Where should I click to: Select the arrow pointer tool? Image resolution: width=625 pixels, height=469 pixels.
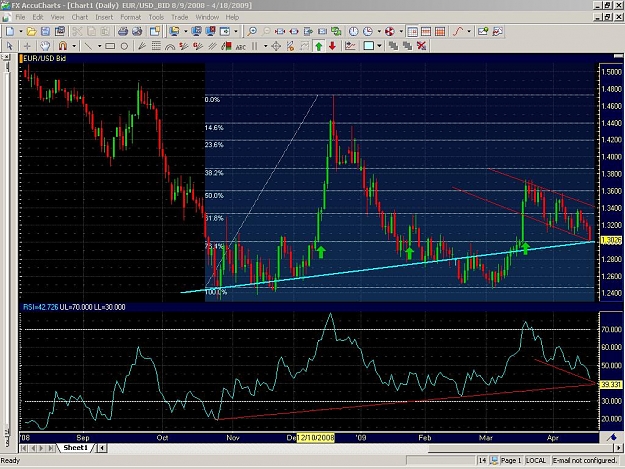tap(10, 46)
